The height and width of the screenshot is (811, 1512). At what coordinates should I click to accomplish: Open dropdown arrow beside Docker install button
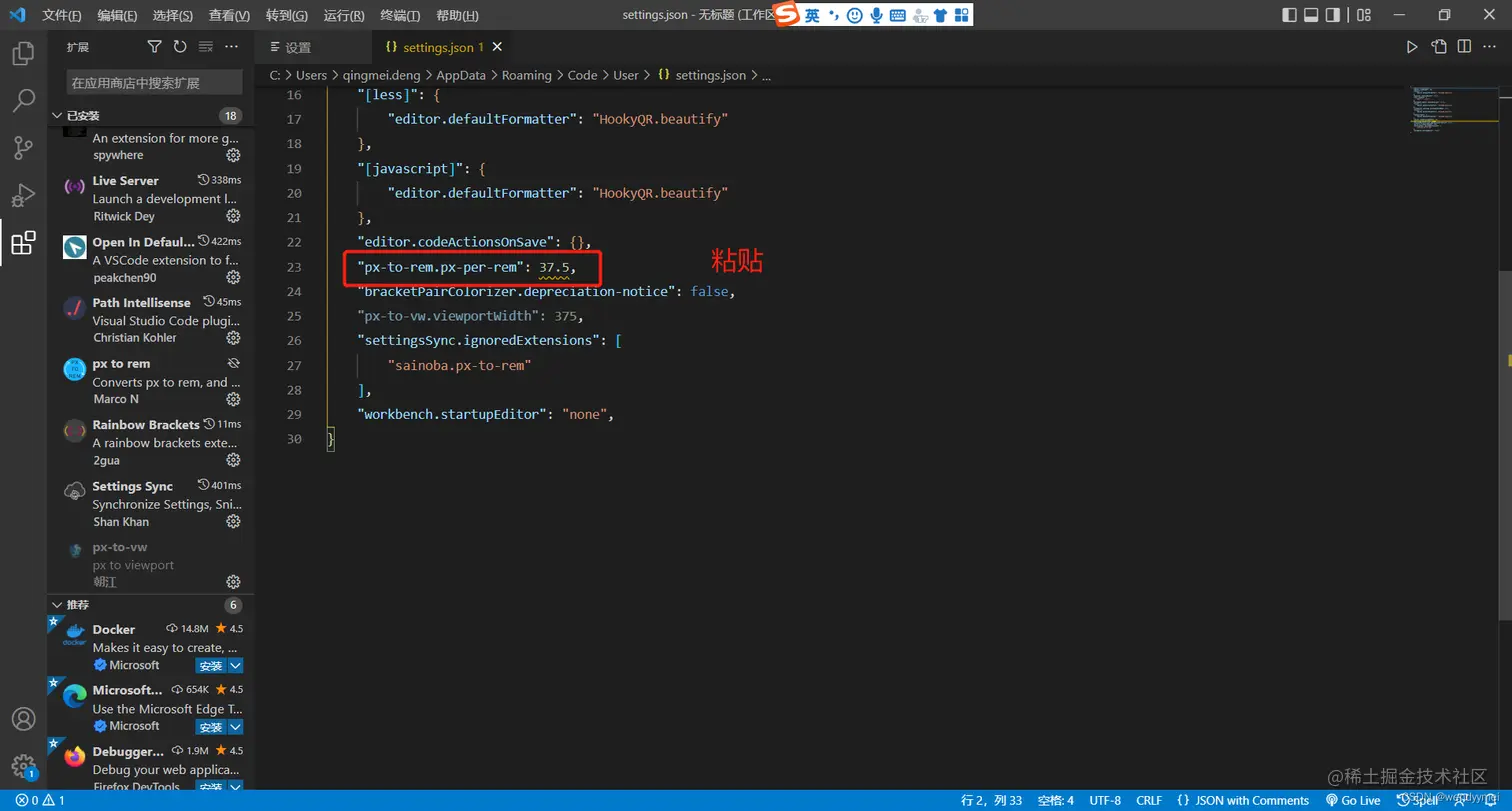236,666
